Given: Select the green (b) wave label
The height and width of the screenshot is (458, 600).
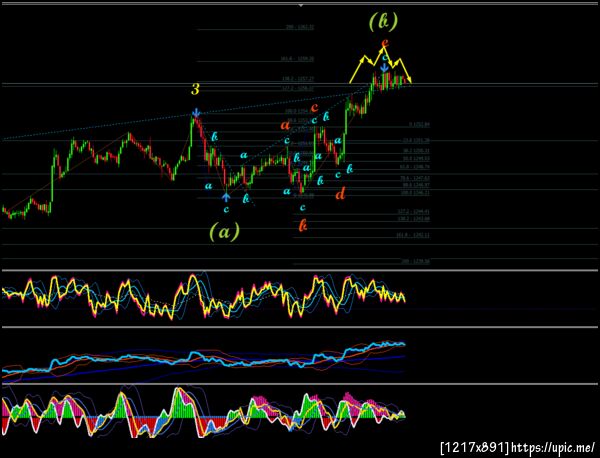Looking at the screenshot, I should coord(383,22).
